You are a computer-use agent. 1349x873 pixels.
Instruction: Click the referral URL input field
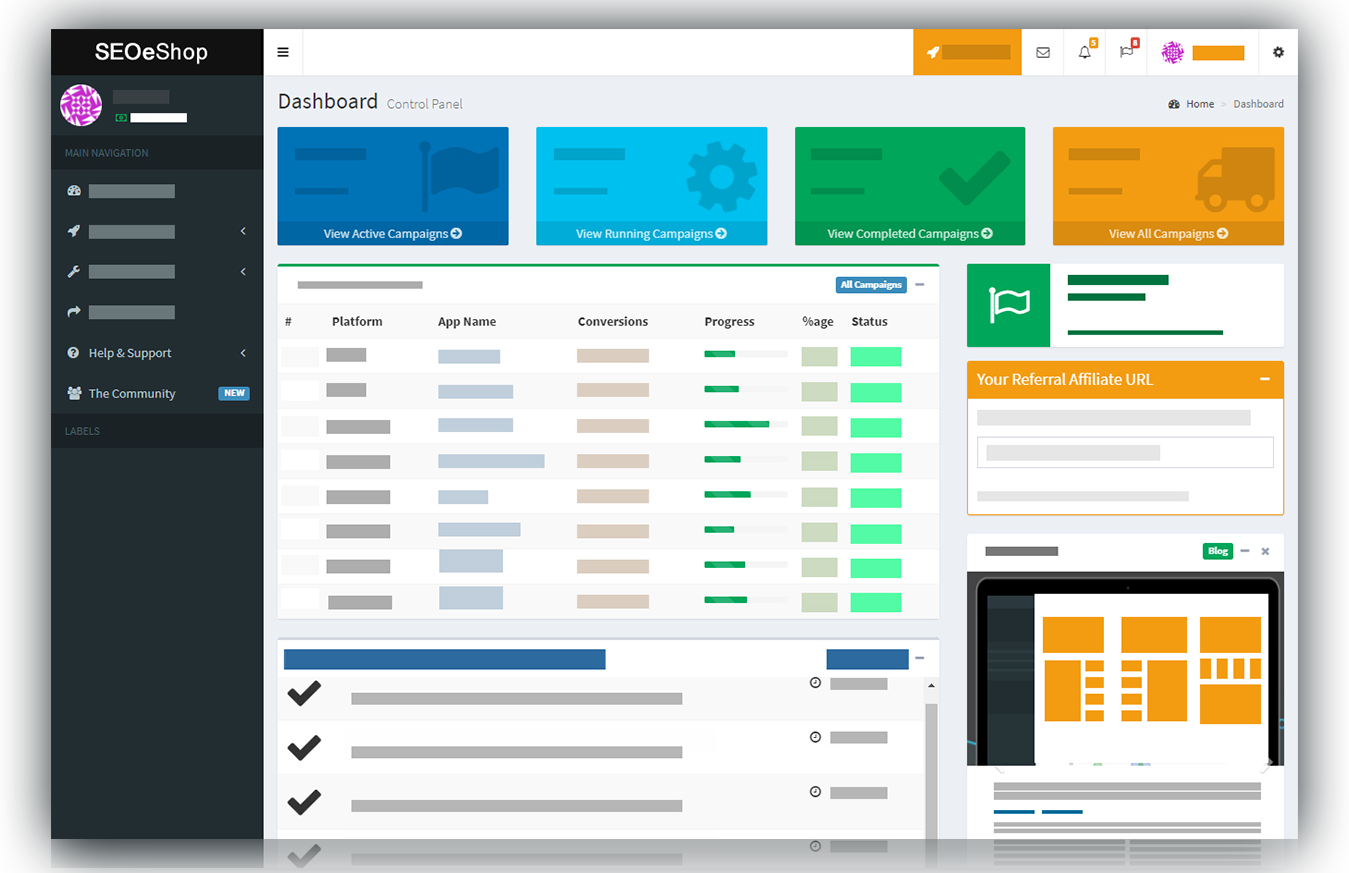[1125, 452]
